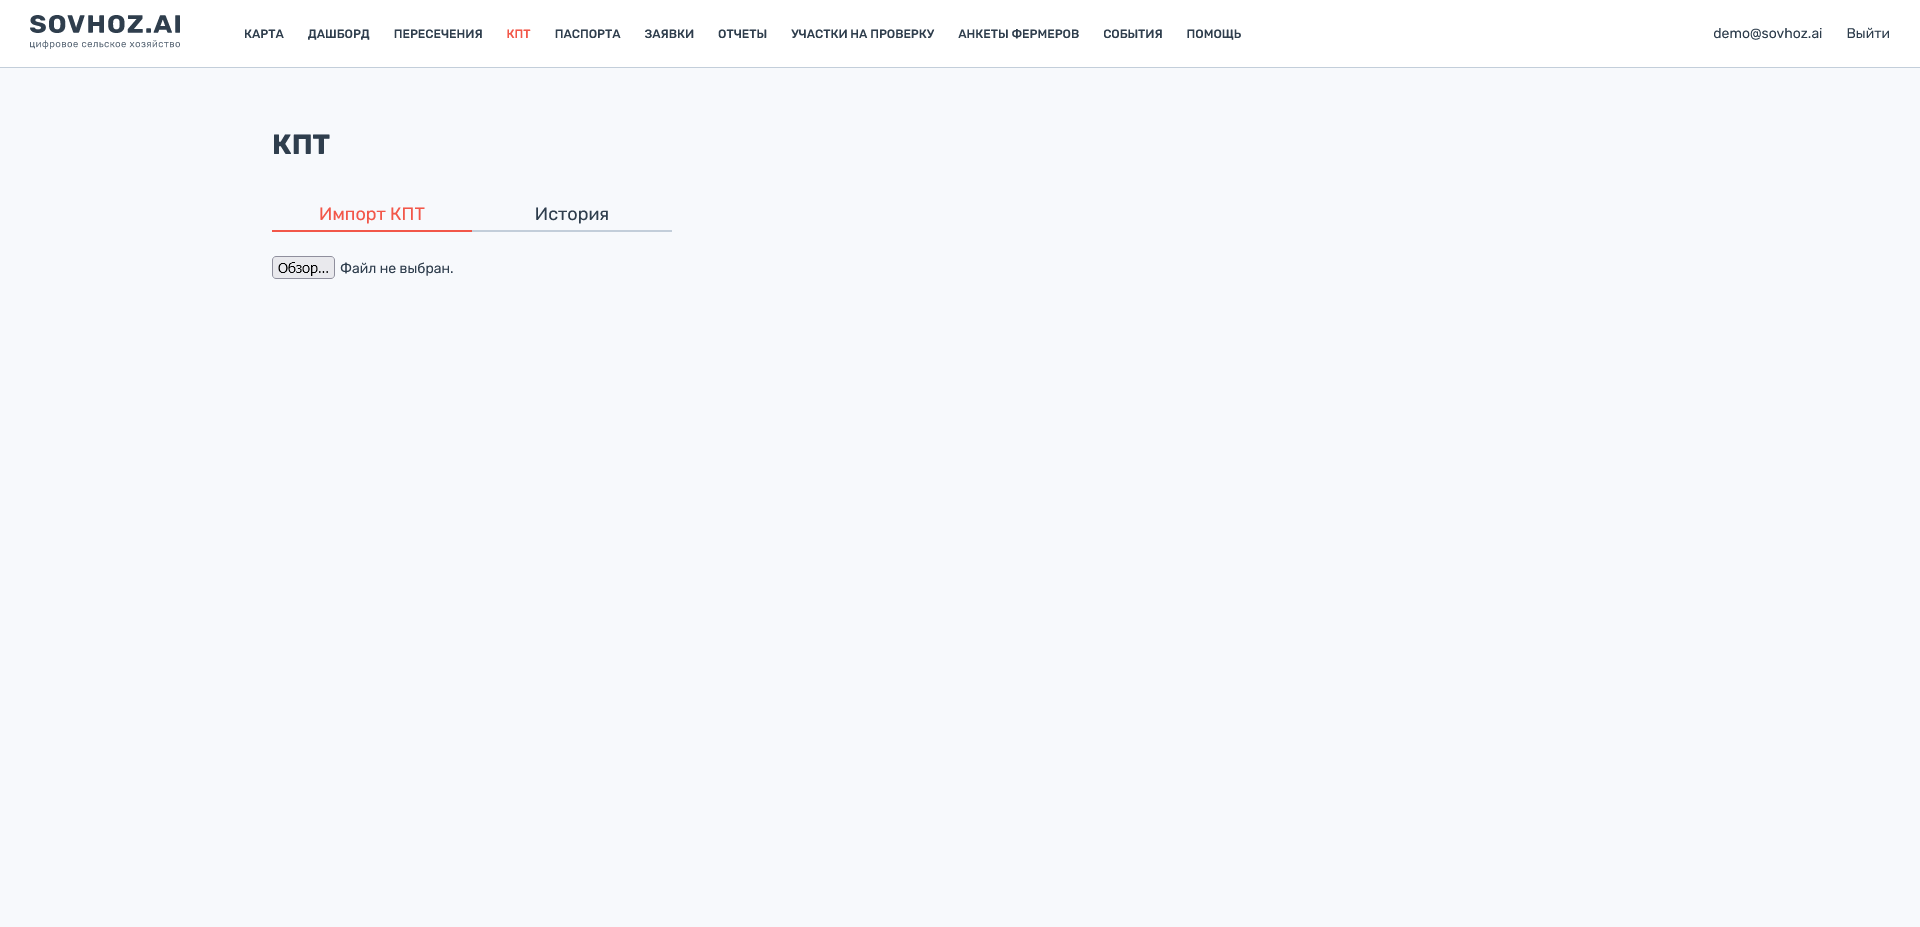Click the SOVHOZ.AI logo
This screenshot has width=1920, height=927.
pos(105,24)
